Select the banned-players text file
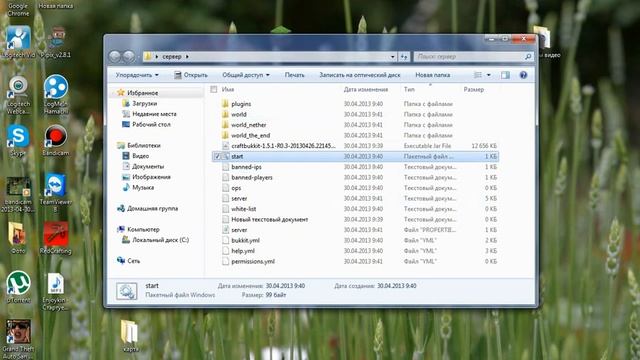This screenshot has width=640, height=360. 251,178
